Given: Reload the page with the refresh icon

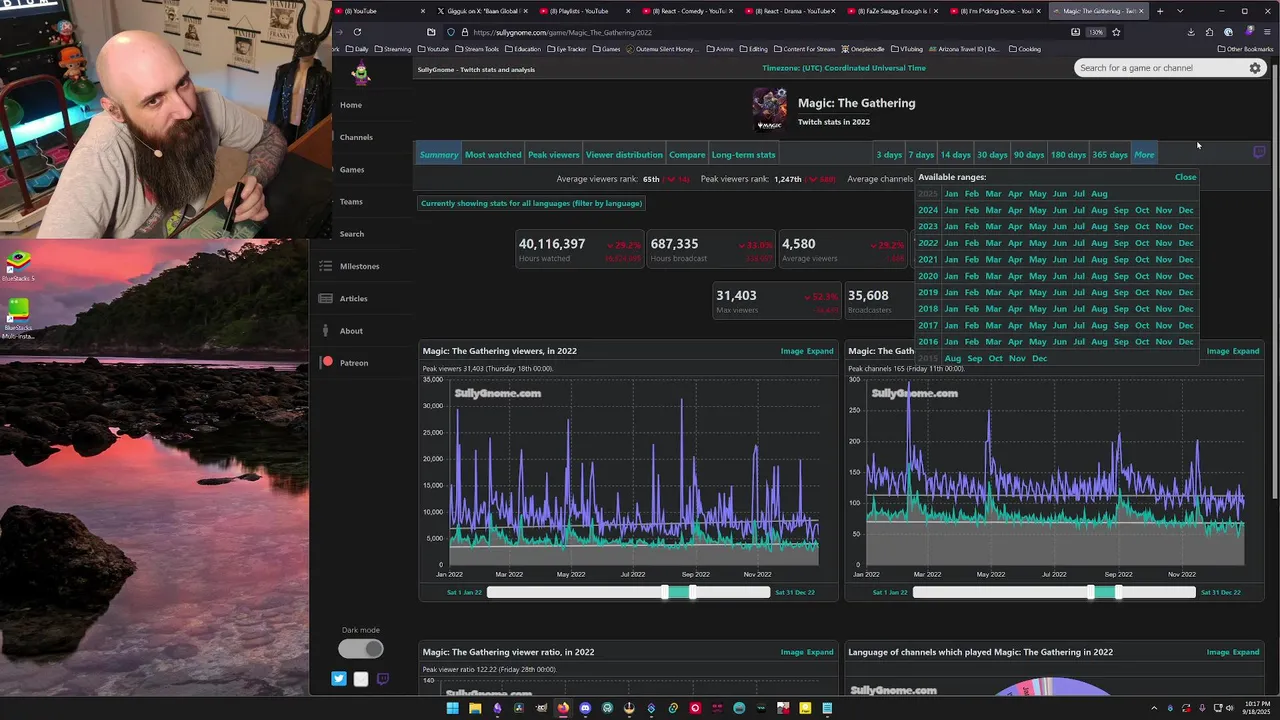Looking at the screenshot, I should click(357, 32).
